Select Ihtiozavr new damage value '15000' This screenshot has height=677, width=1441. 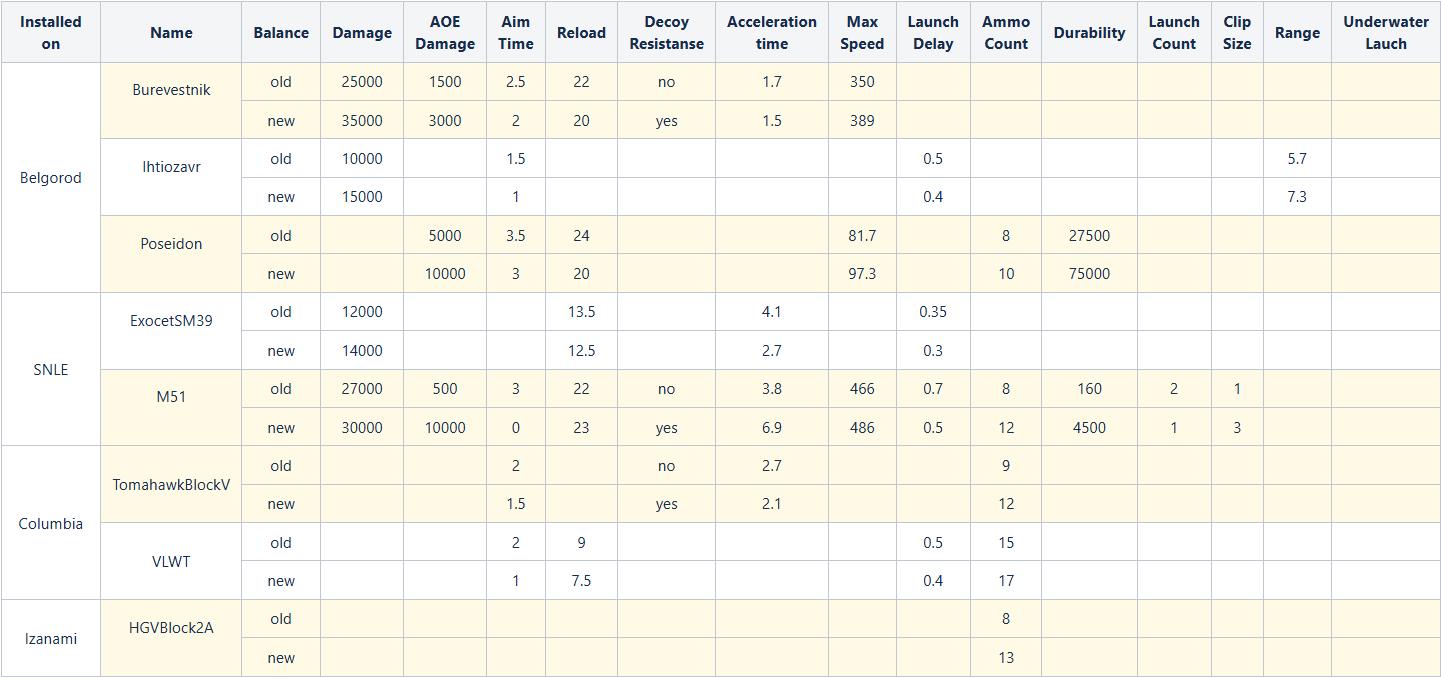point(362,197)
